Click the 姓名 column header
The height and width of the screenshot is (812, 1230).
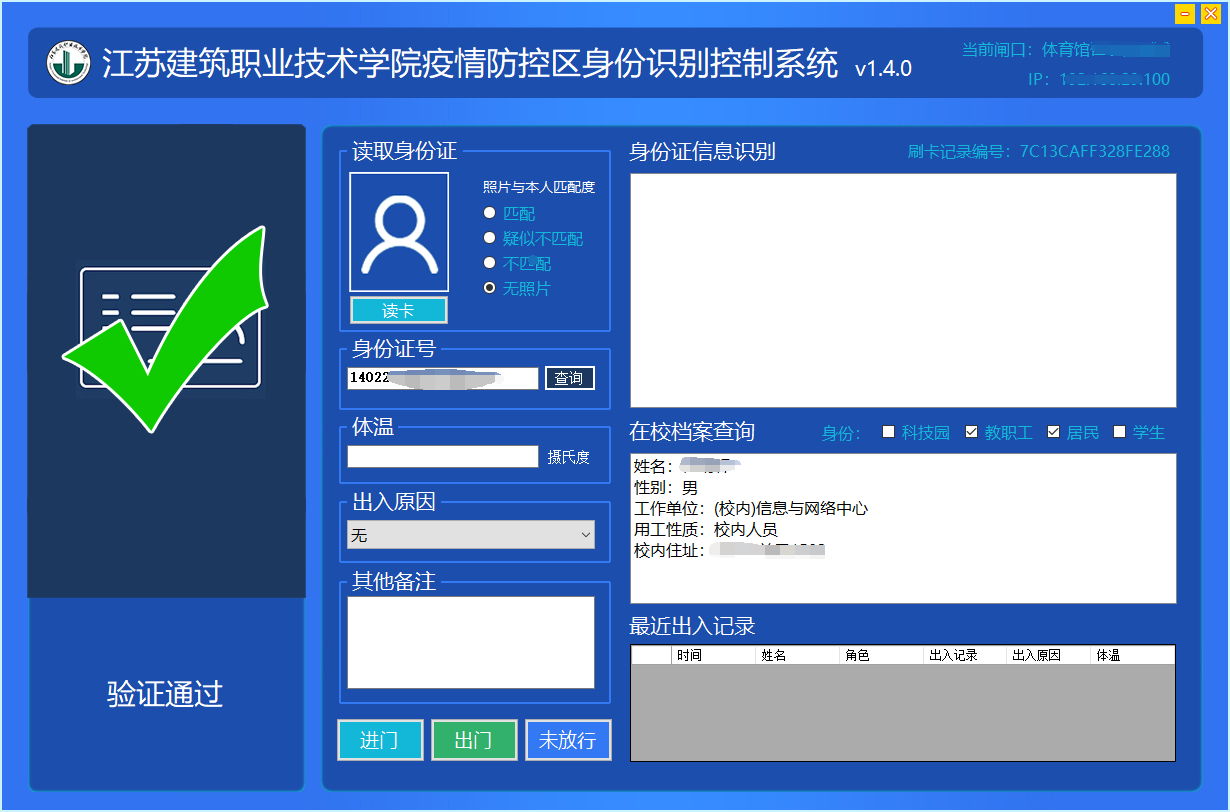click(x=798, y=655)
